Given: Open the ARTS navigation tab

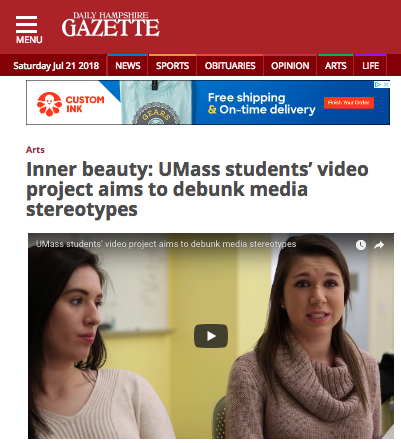Looking at the screenshot, I should pos(336,65).
